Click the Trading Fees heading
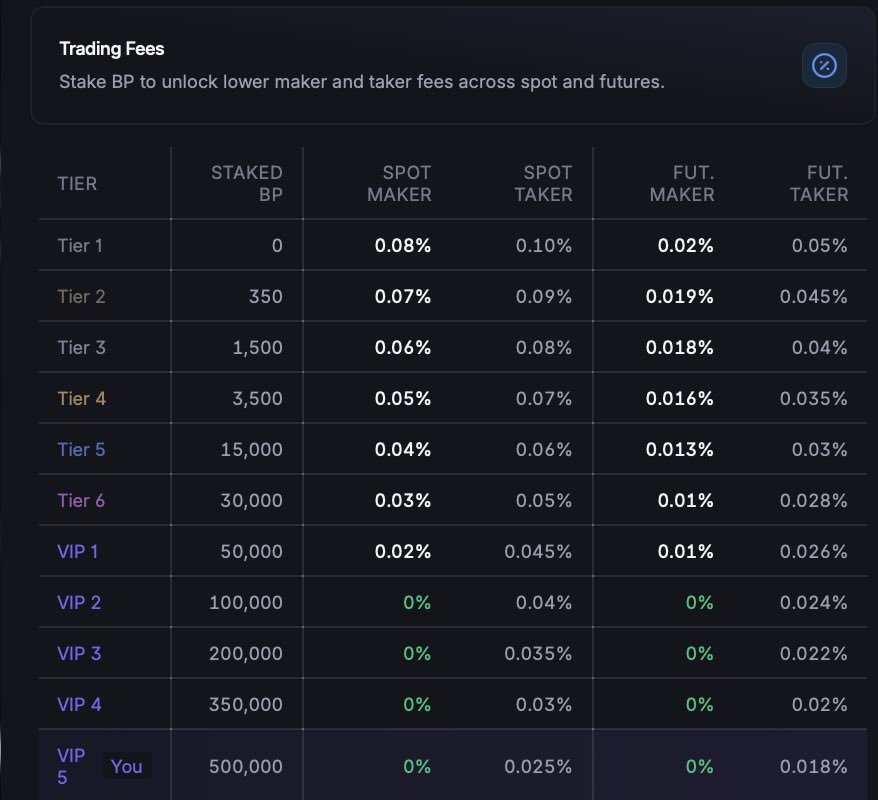The image size is (878, 800). [112, 49]
